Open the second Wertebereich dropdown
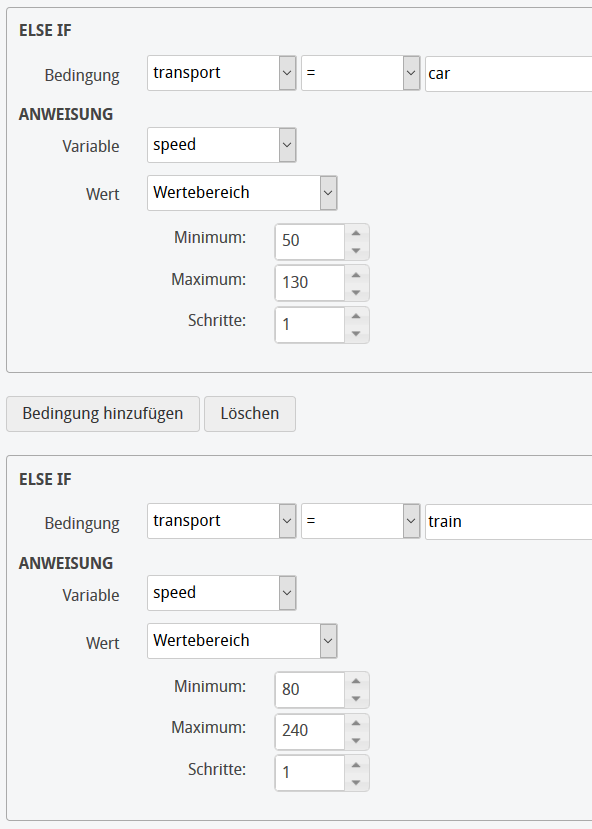 [328, 641]
